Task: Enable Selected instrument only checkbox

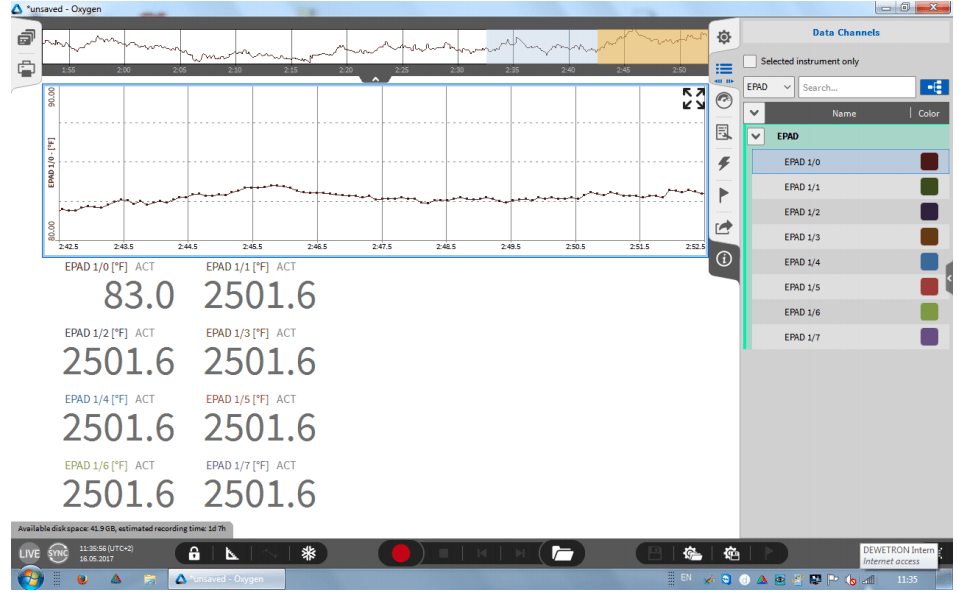Action: [750, 61]
